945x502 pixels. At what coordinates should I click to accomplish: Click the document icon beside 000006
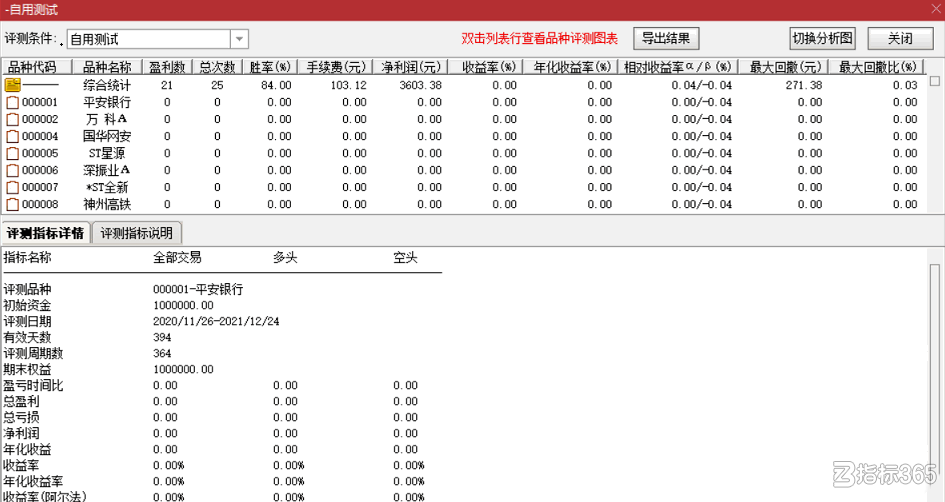click(x=12, y=171)
